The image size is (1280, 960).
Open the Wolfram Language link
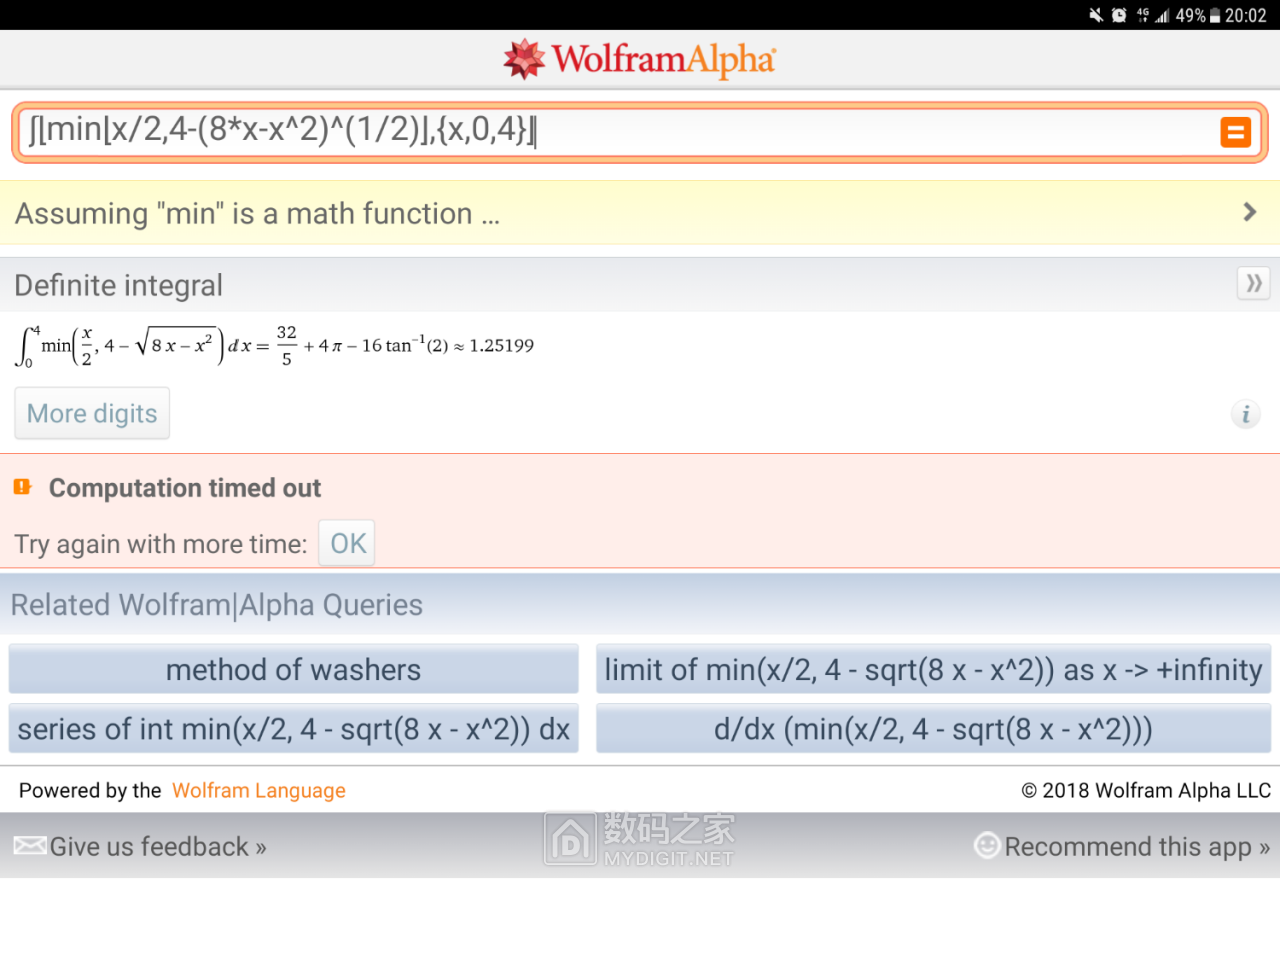(259, 790)
